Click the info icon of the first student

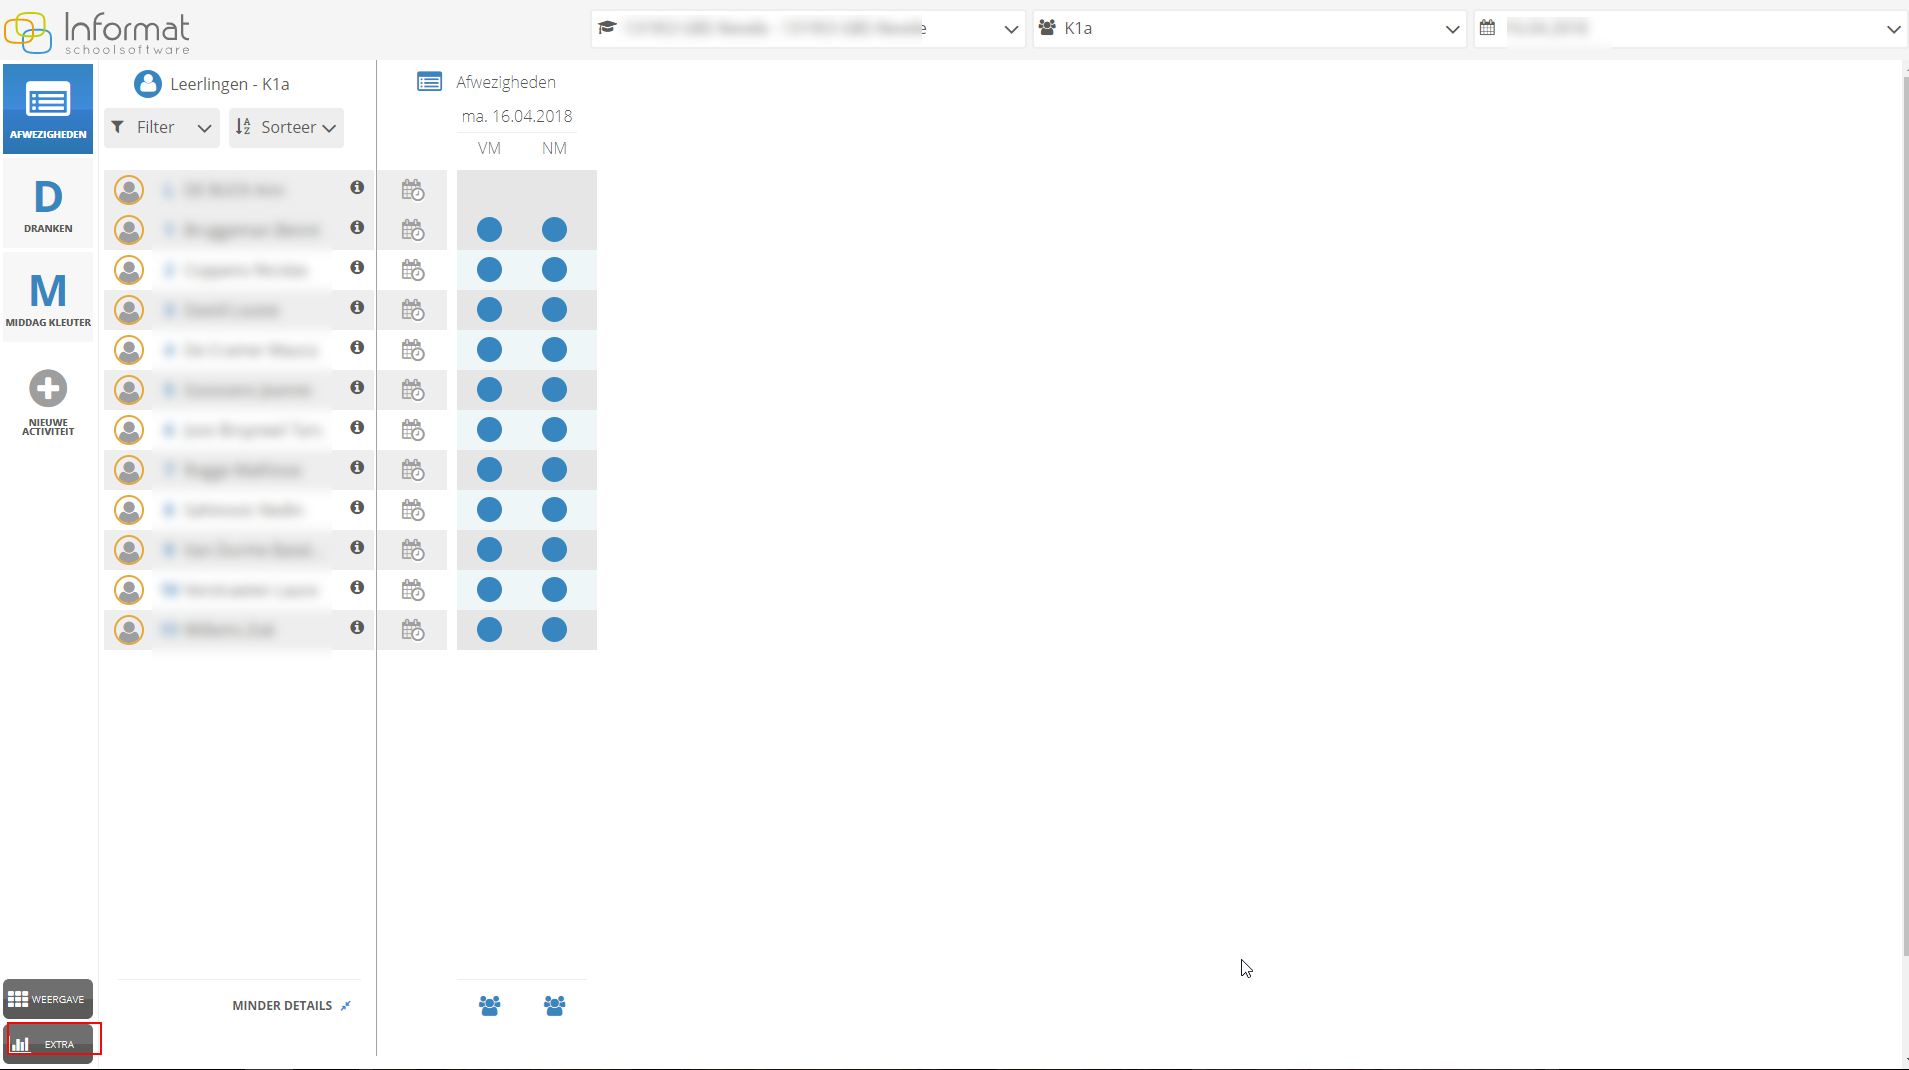pyautogui.click(x=357, y=188)
